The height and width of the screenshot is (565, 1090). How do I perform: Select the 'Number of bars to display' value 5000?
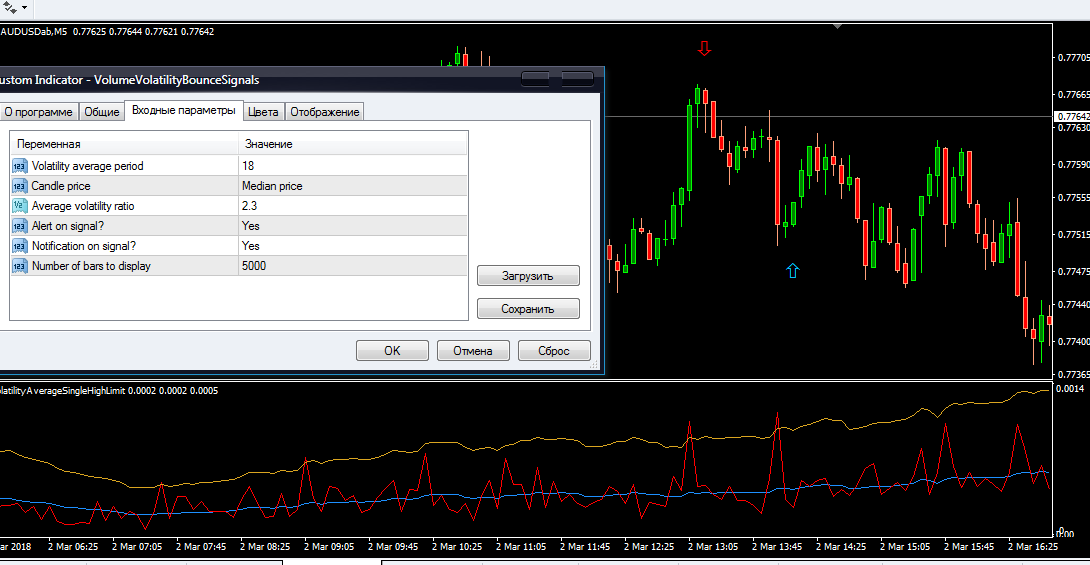tap(353, 266)
